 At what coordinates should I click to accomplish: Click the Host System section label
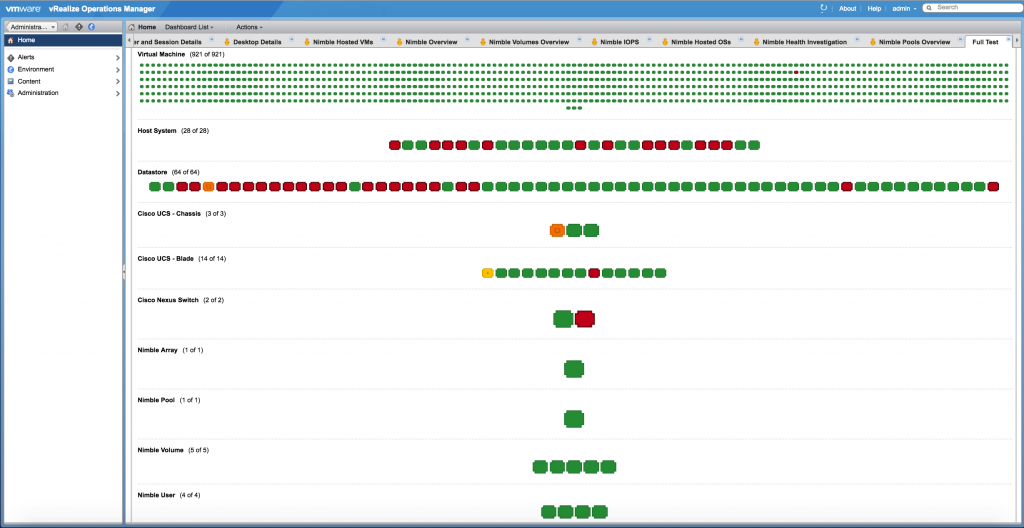click(157, 131)
